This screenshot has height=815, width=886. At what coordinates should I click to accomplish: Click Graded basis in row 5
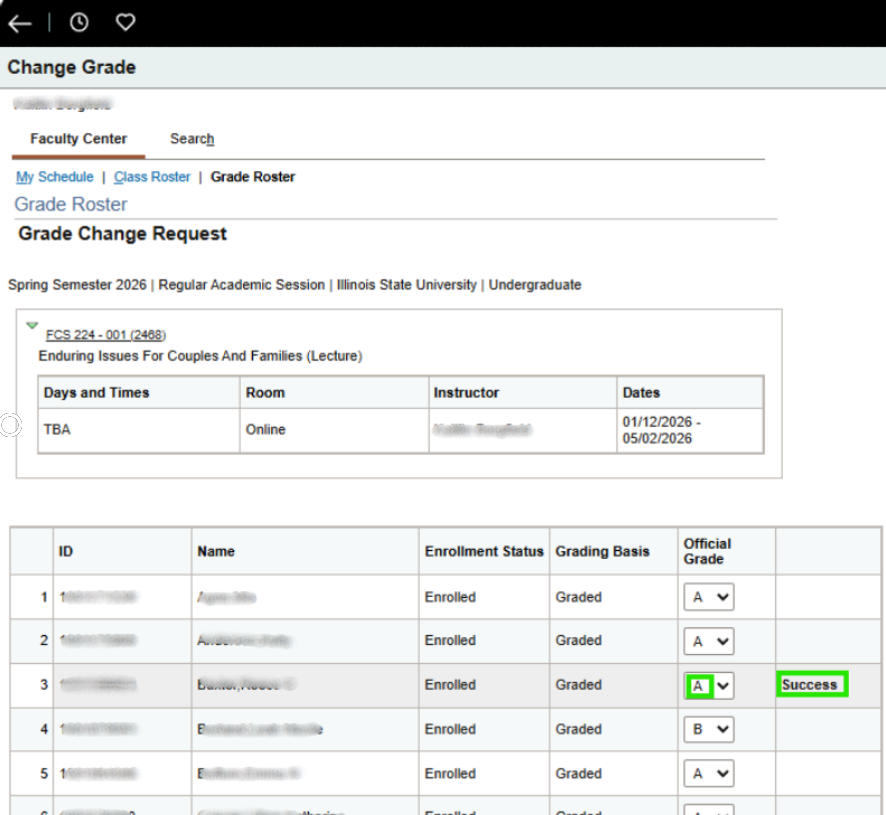[x=579, y=773]
